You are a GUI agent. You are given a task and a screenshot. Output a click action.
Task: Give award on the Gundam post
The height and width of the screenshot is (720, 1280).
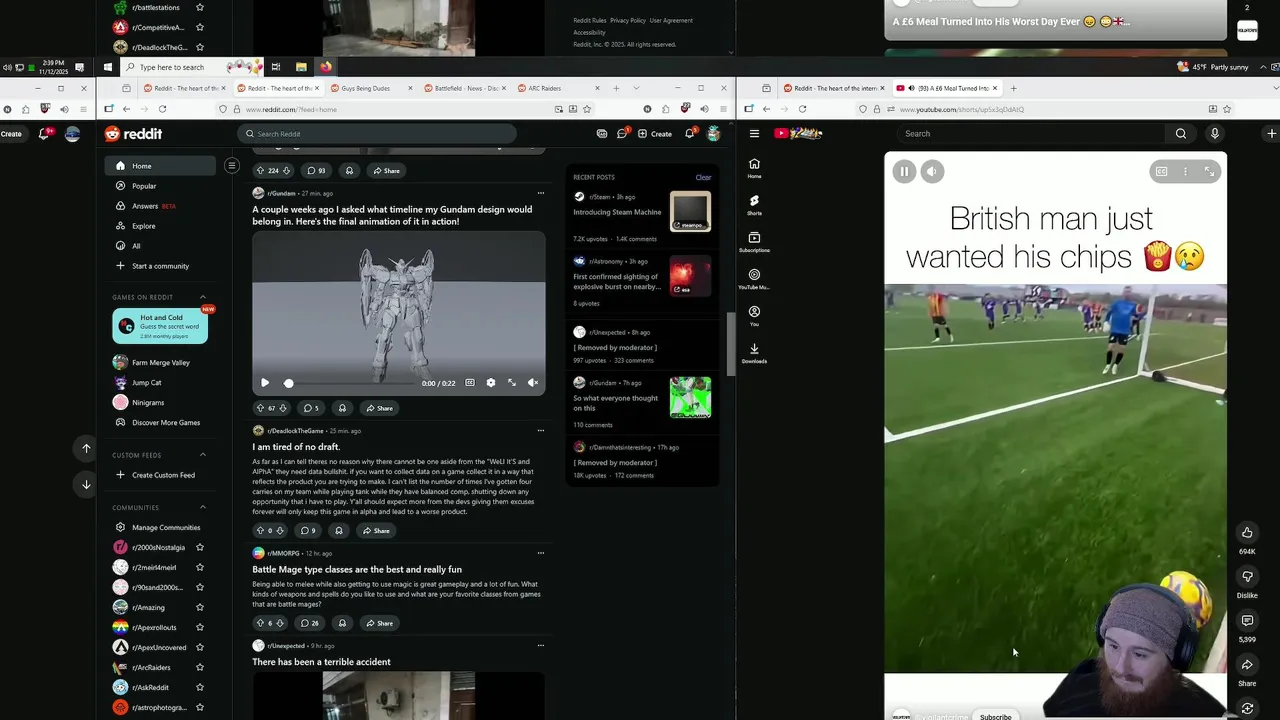pos(342,408)
